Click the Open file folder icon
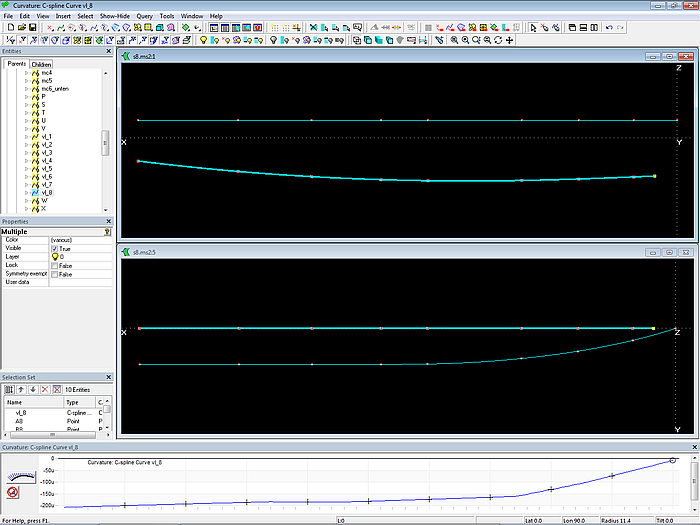Image resolution: width=700 pixels, height=525 pixels. pyautogui.click(x=20, y=28)
